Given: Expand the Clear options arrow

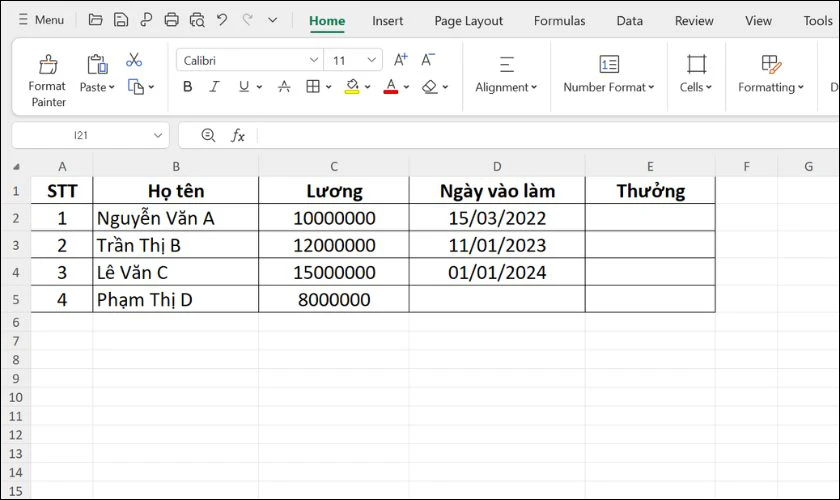Looking at the screenshot, I should click(x=445, y=87).
